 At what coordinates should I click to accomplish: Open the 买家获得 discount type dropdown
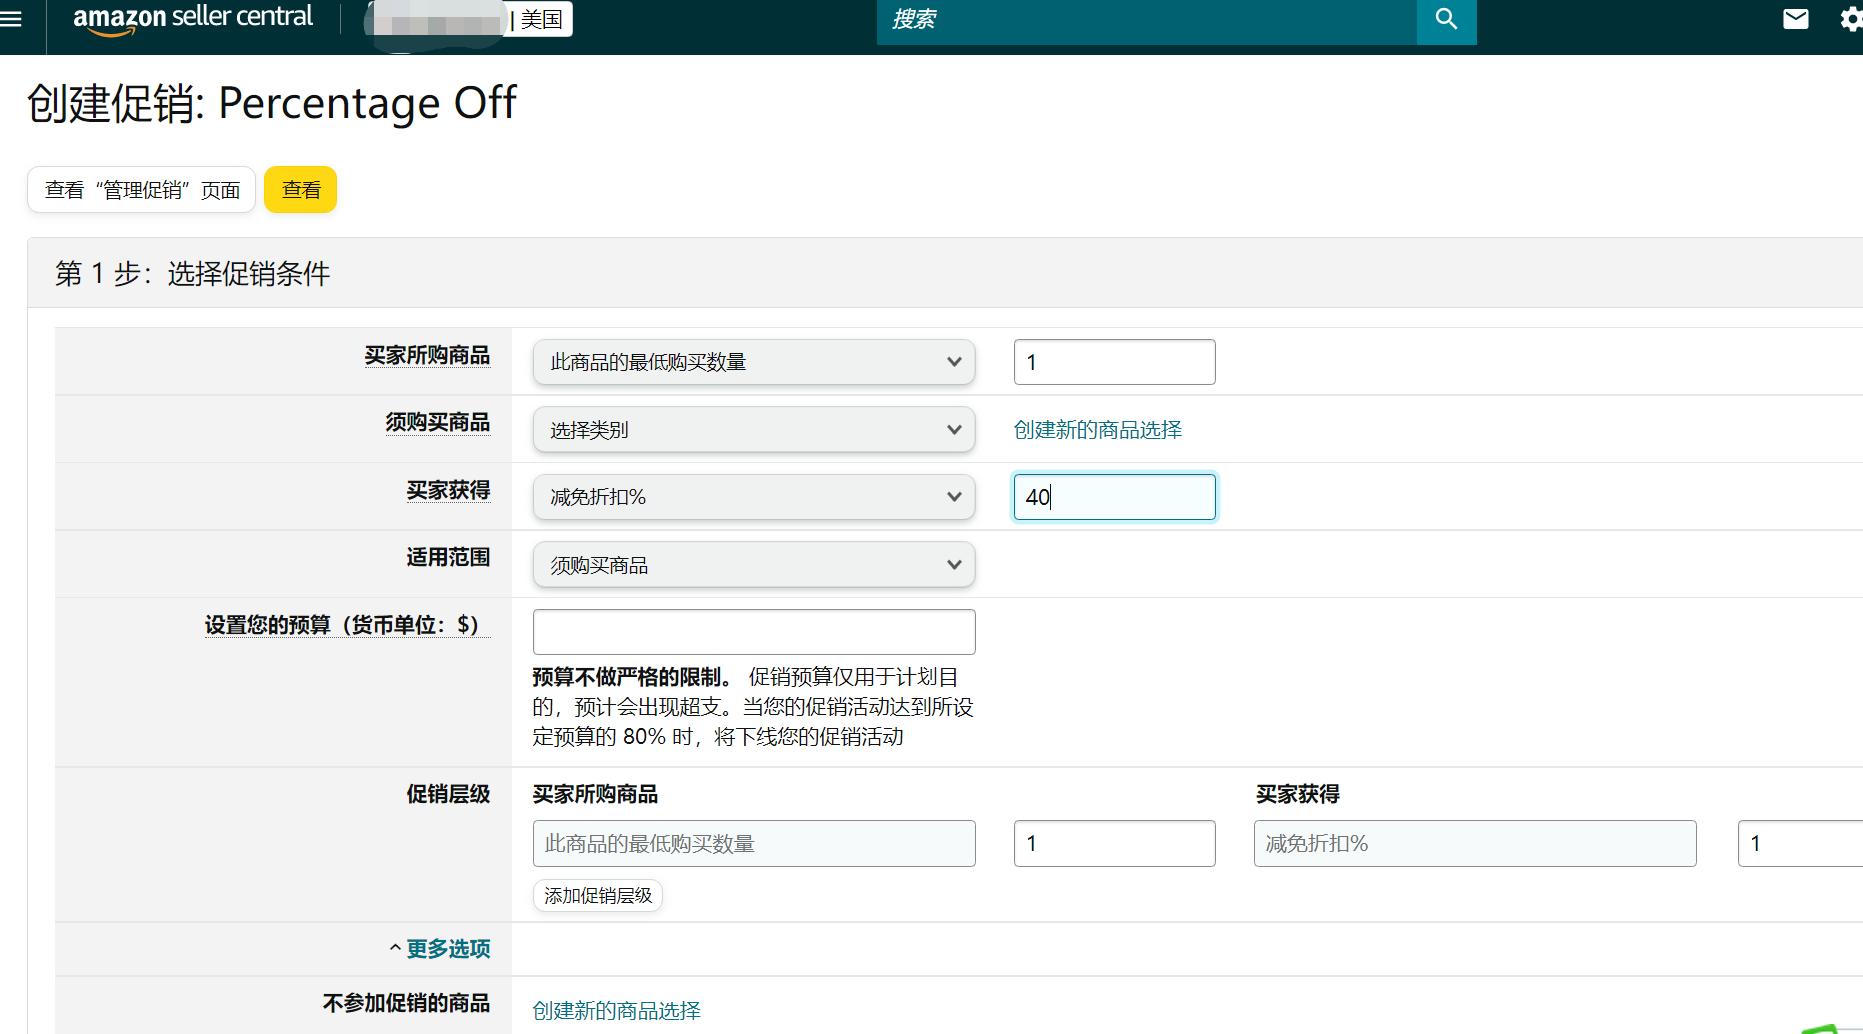753,496
